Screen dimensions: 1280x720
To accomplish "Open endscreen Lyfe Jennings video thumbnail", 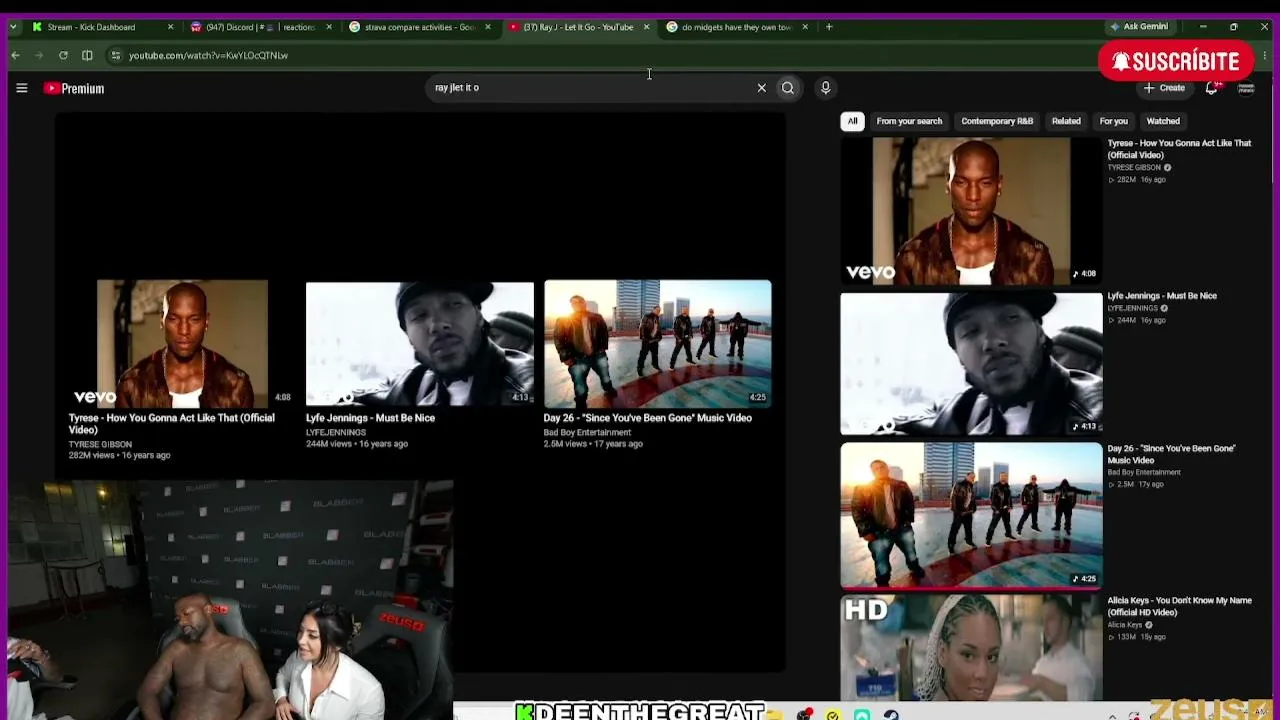I will tap(420, 343).
